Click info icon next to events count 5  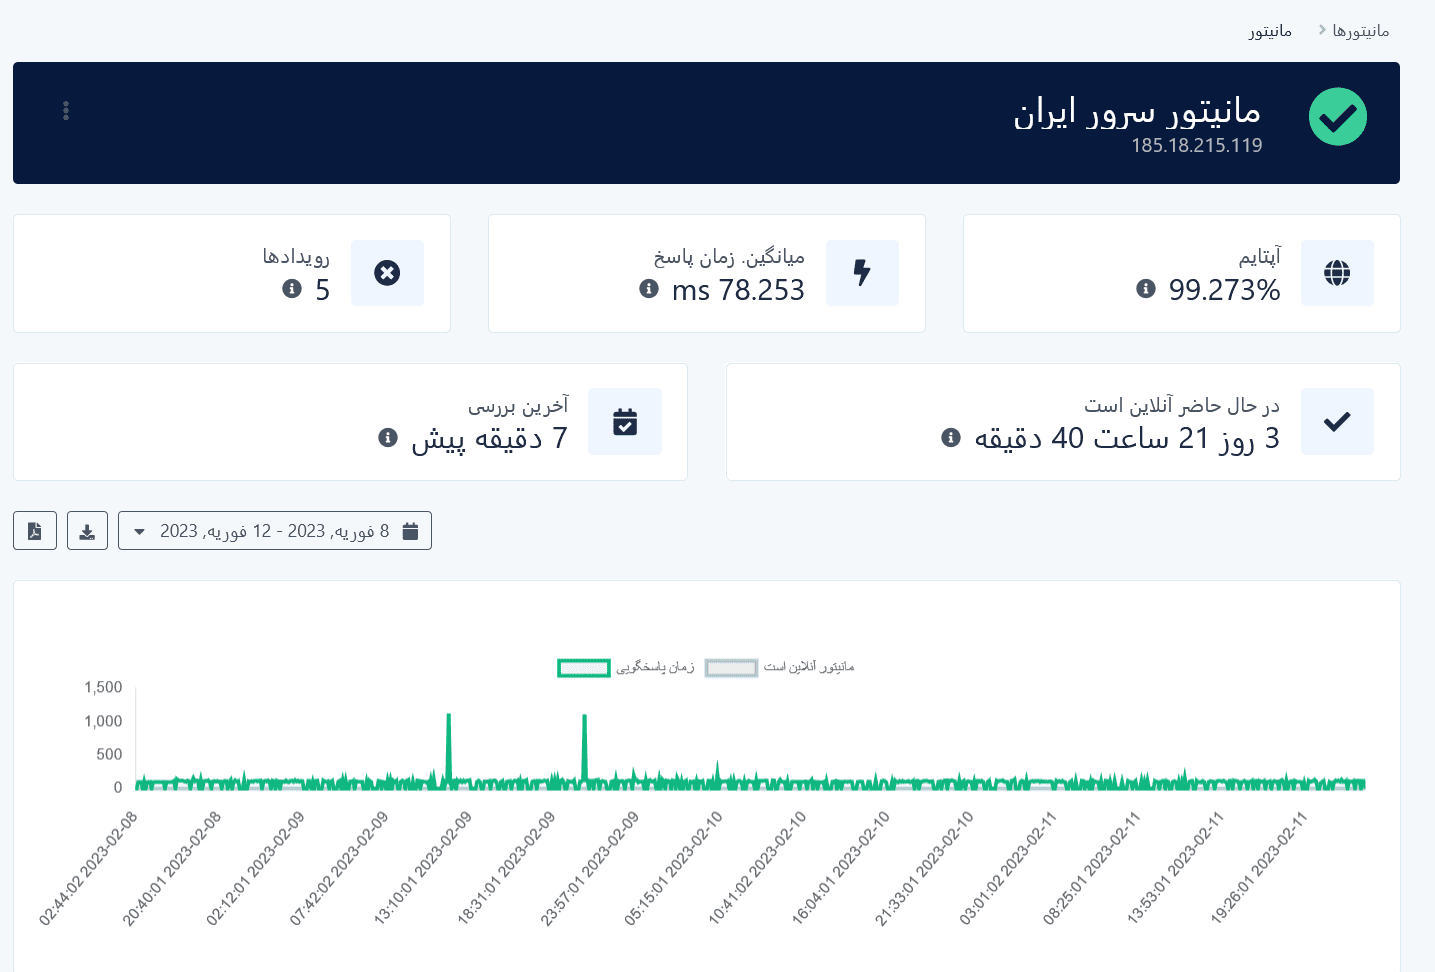[x=292, y=289]
